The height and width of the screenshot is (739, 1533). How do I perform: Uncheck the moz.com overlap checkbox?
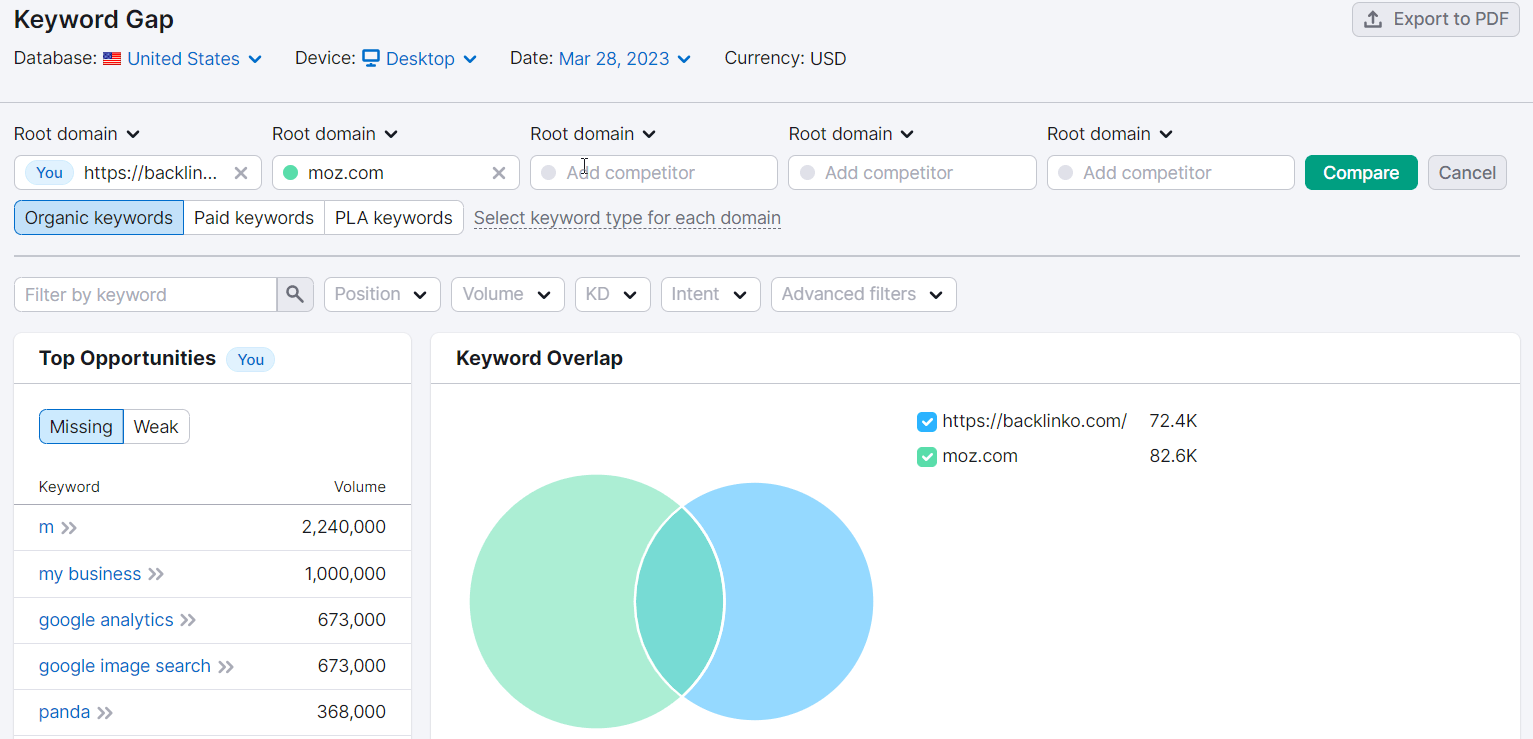coord(927,457)
